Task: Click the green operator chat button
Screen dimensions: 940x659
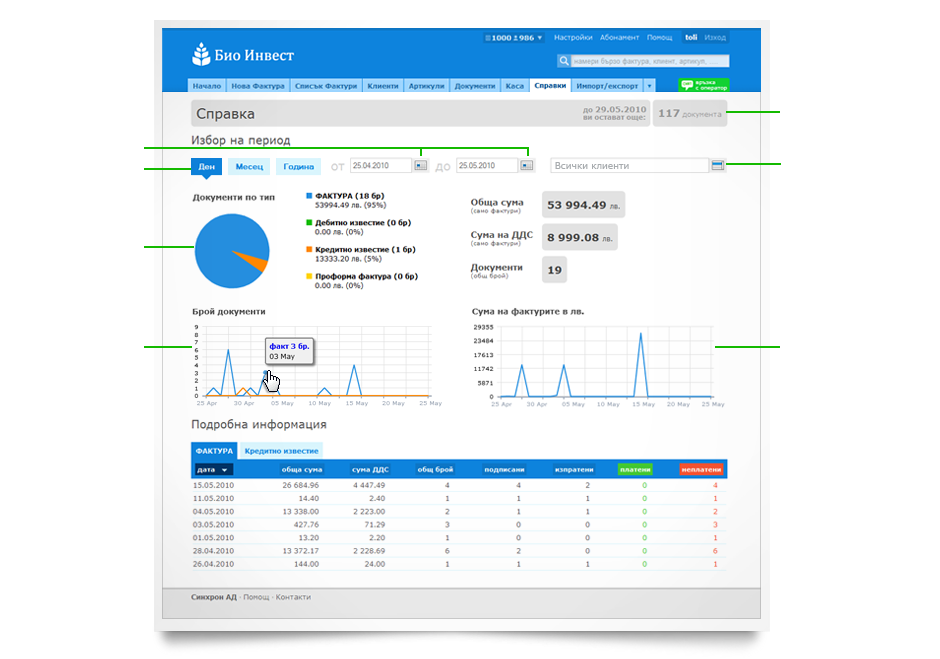Action: point(703,86)
